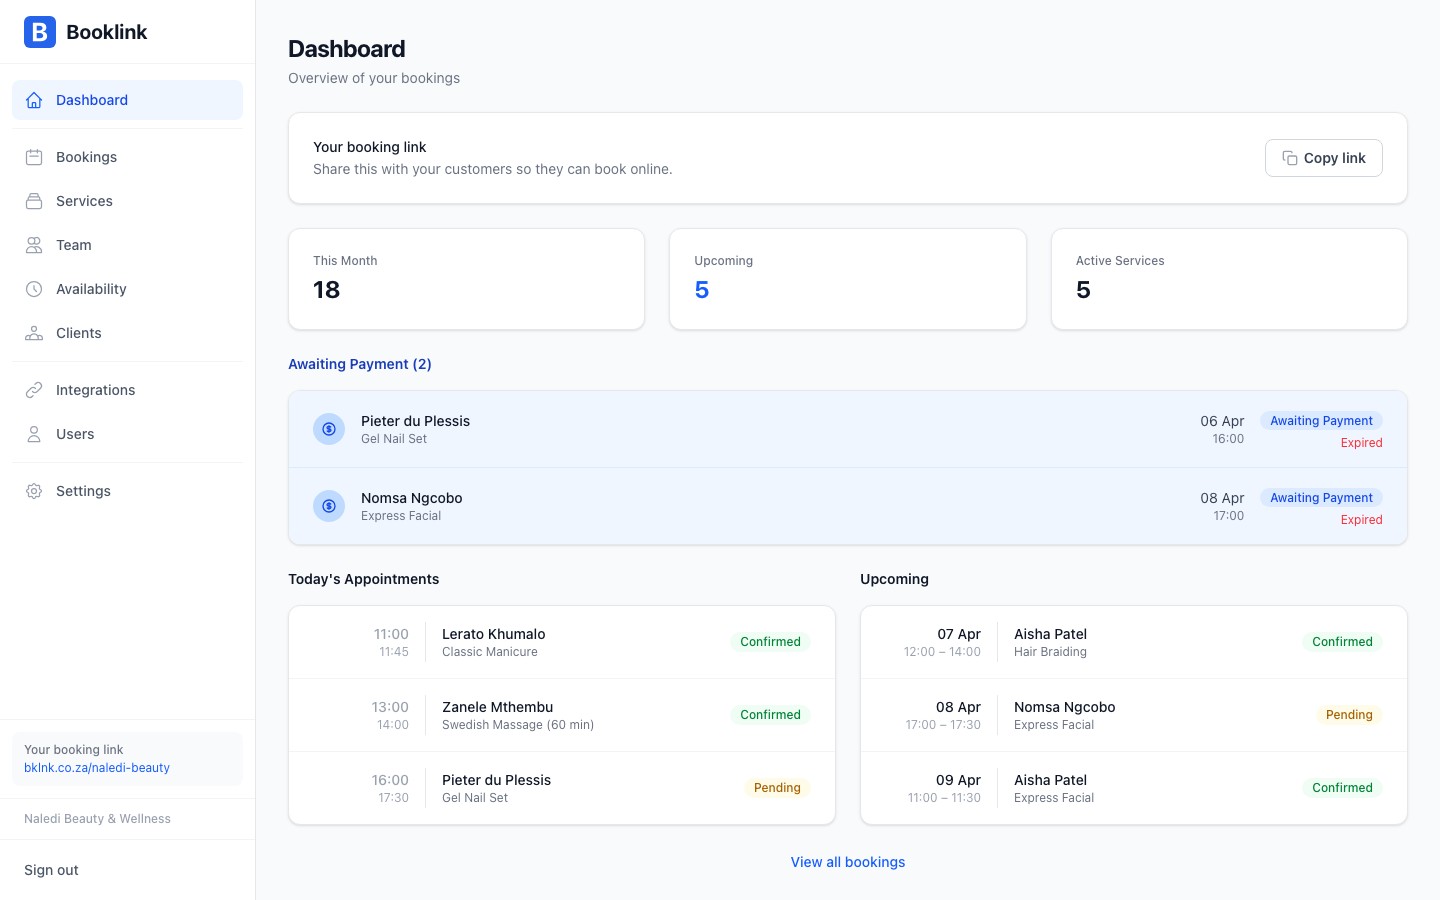Open Settings using the gear icon
The height and width of the screenshot is (900, 1440).
pyautogui.click(x=34, y=491)
